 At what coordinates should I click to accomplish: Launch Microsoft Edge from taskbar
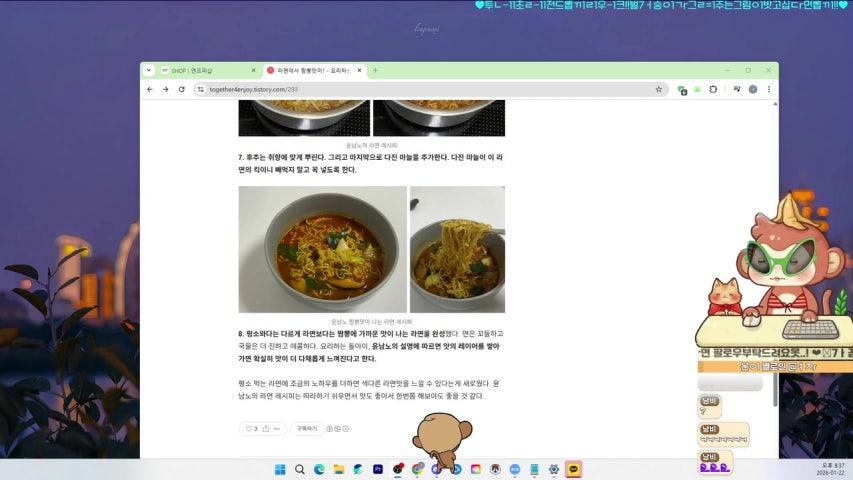(319, 469)
